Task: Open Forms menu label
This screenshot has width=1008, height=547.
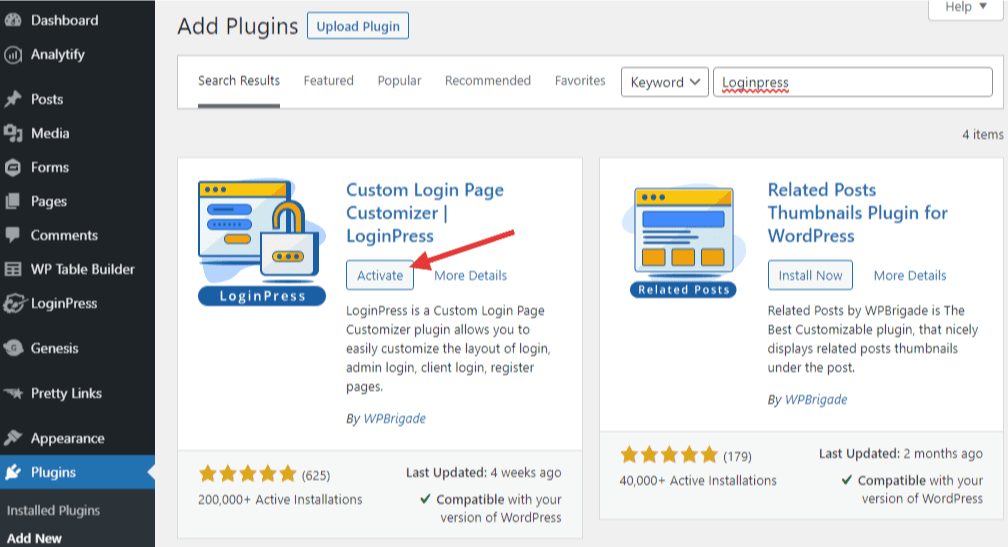Action: pyautogui.click(x=50, y=167)
